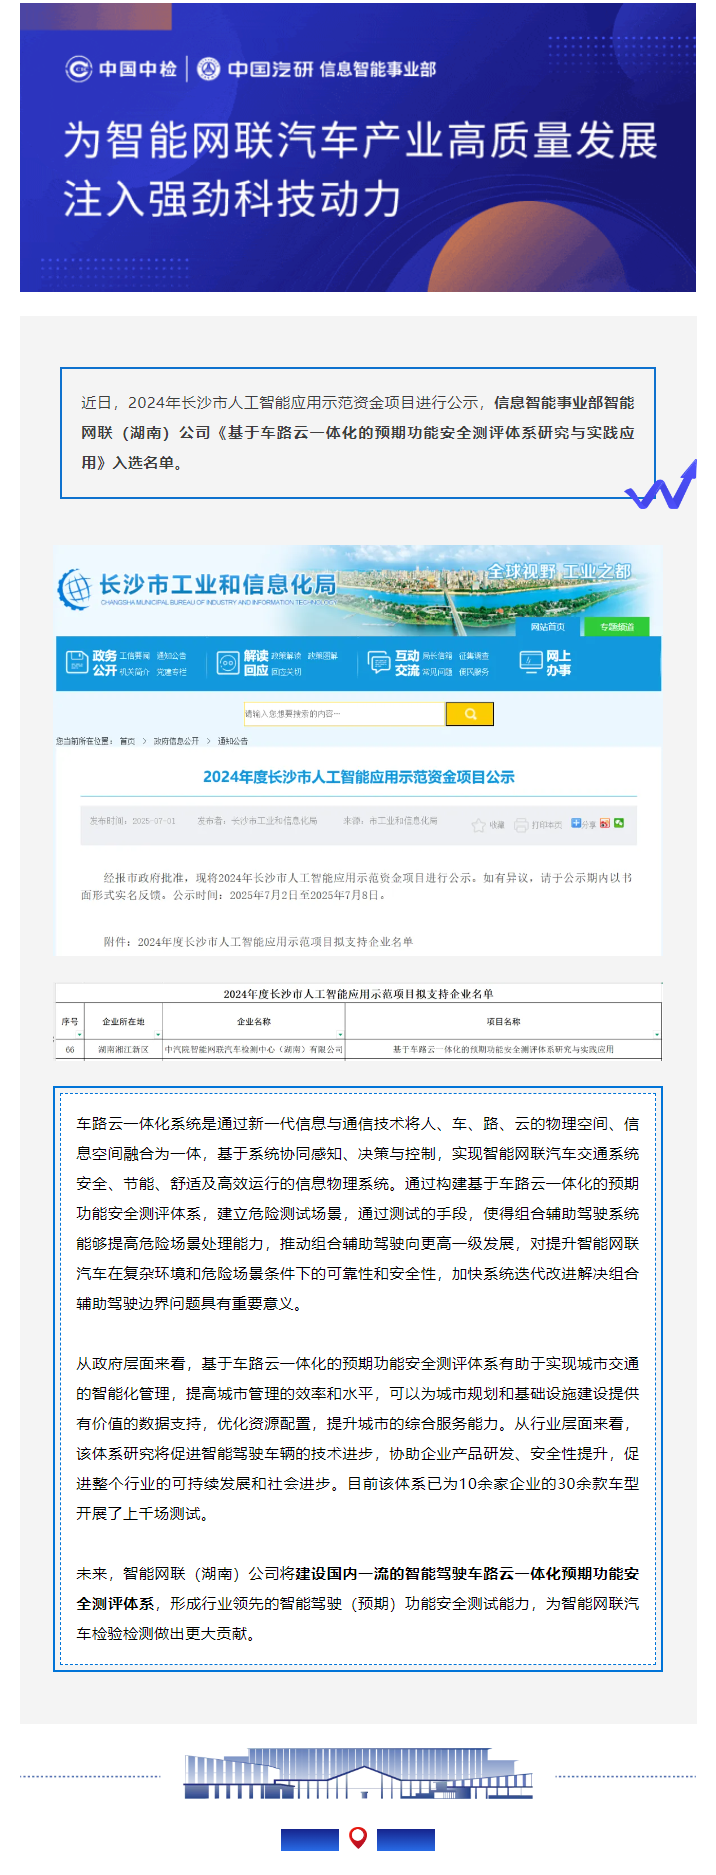Click the blue 分享 plus icon
The height and width of the screenshot is (1875, 716).
[x=576, y=823]
